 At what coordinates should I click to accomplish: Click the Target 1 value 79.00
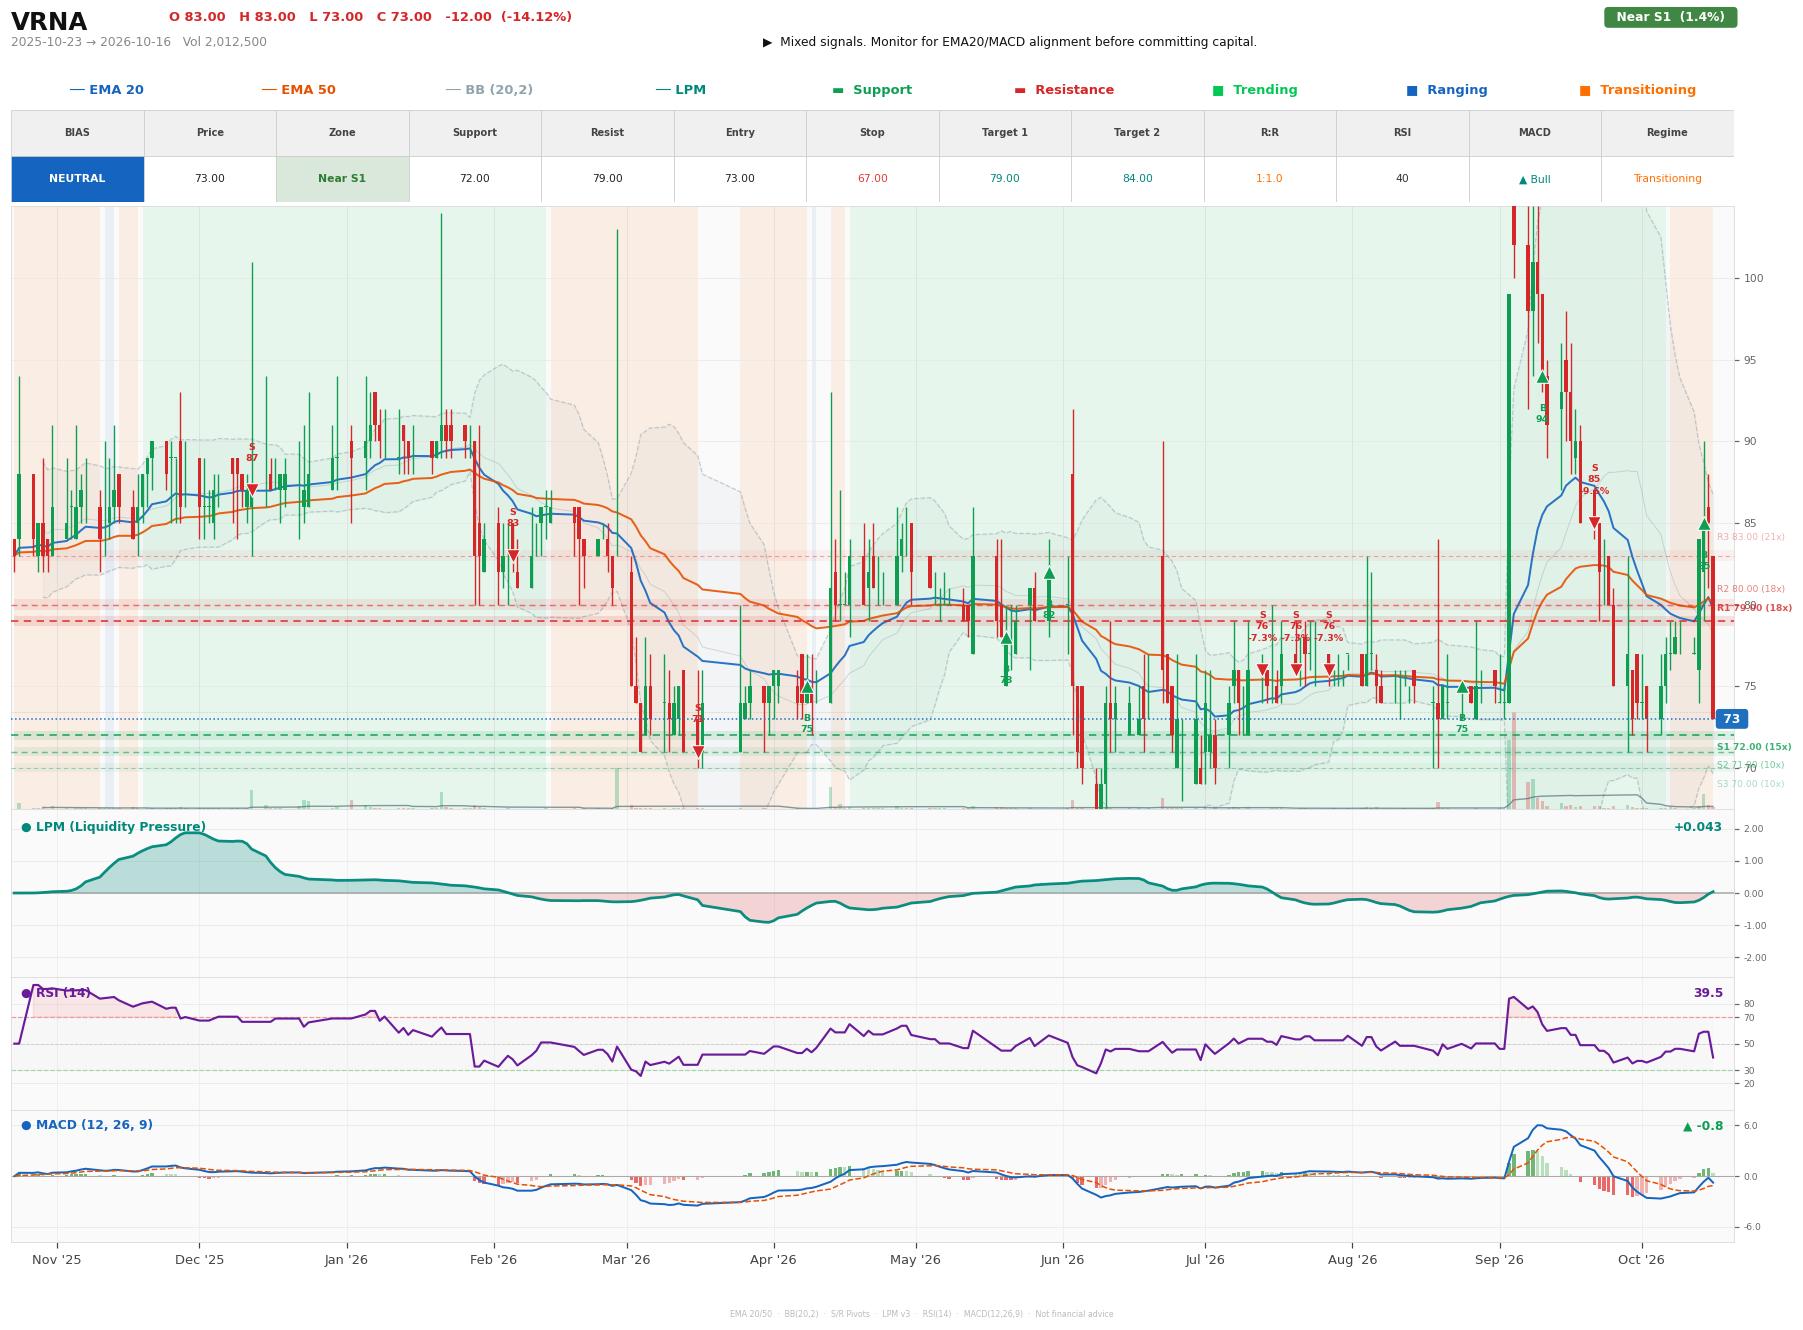1004,179
